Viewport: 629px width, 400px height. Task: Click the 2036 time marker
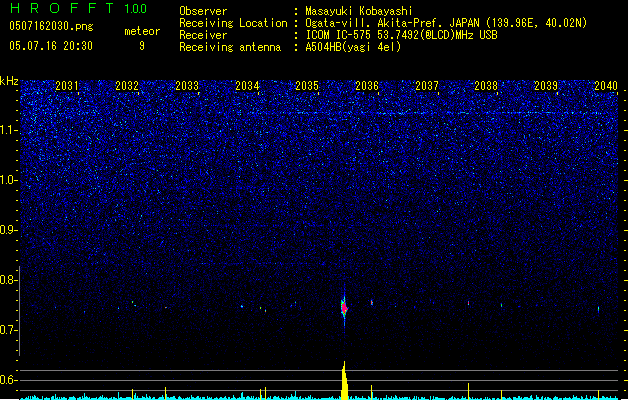coord(367,86)
